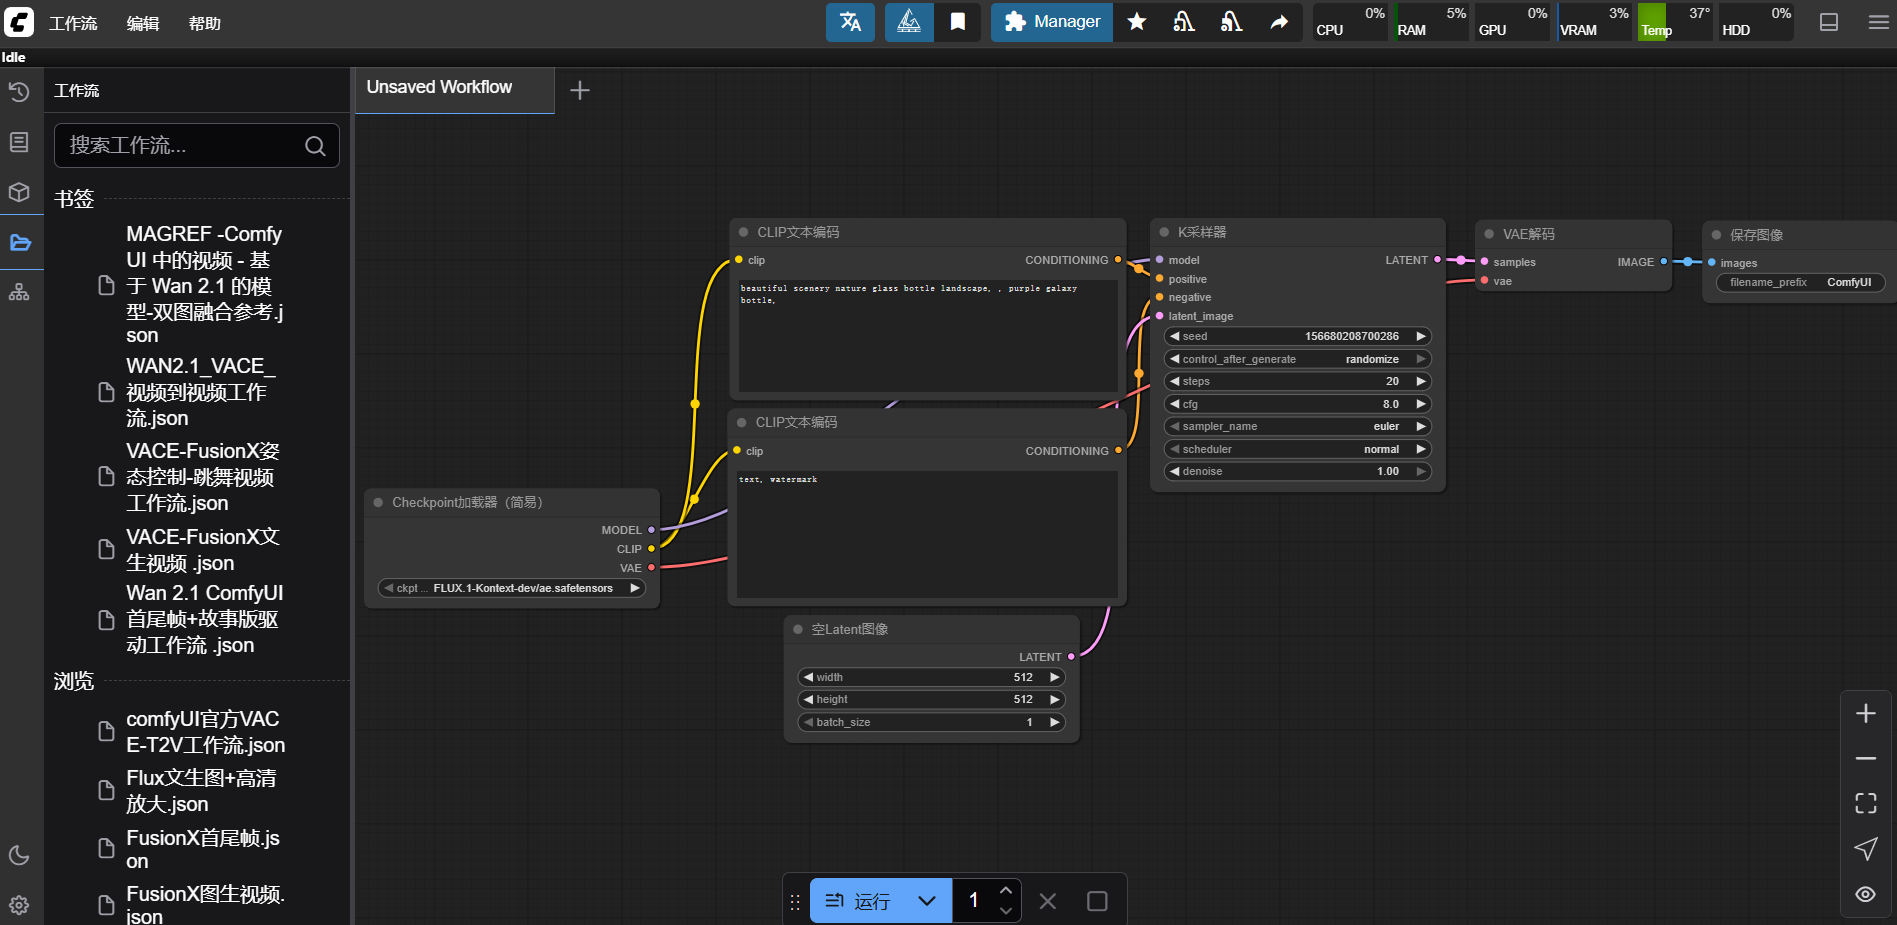The image size is (1897, 925).
Task: Click the Temp monitor indicator
Action: click(x=1675, y=22)
